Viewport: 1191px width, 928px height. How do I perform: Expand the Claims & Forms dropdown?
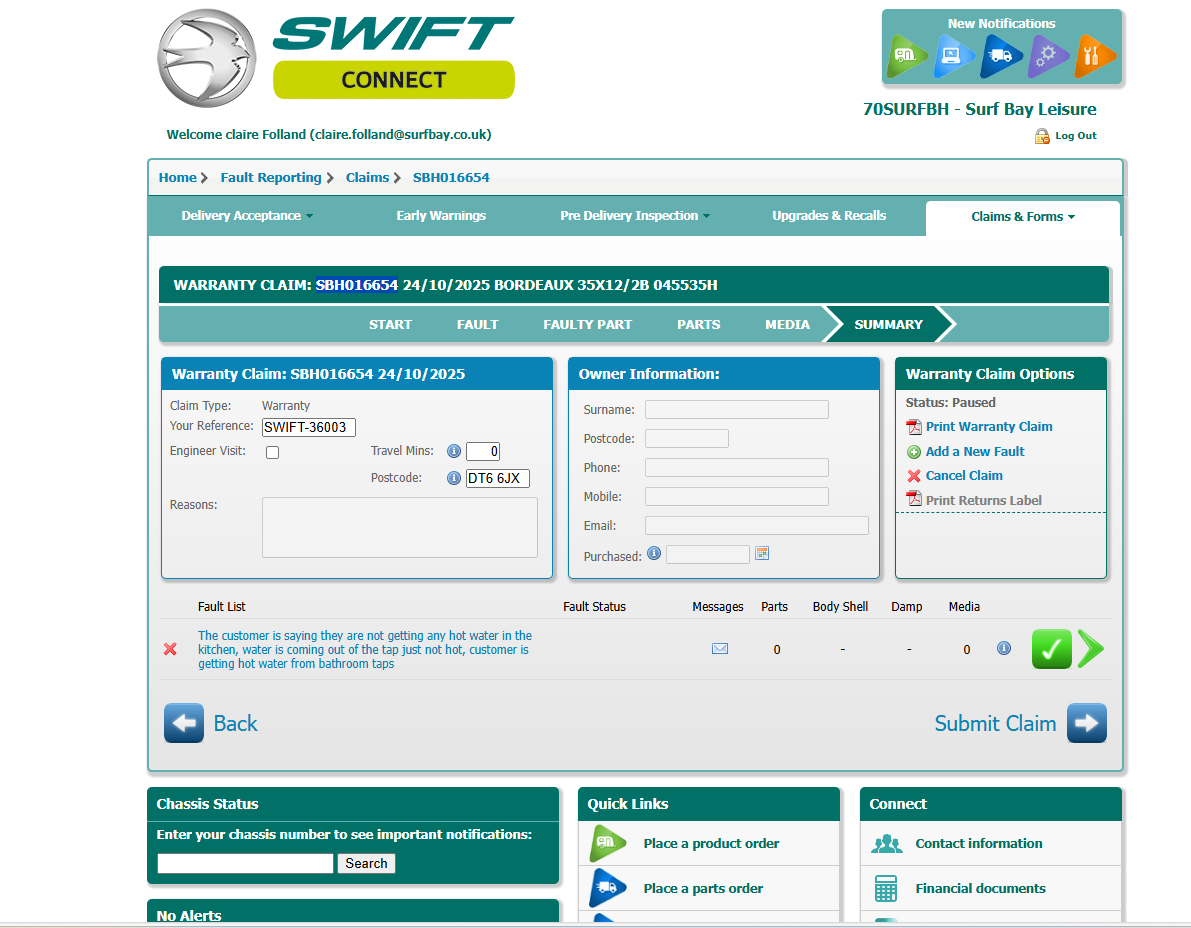[x=1023, y=216]
